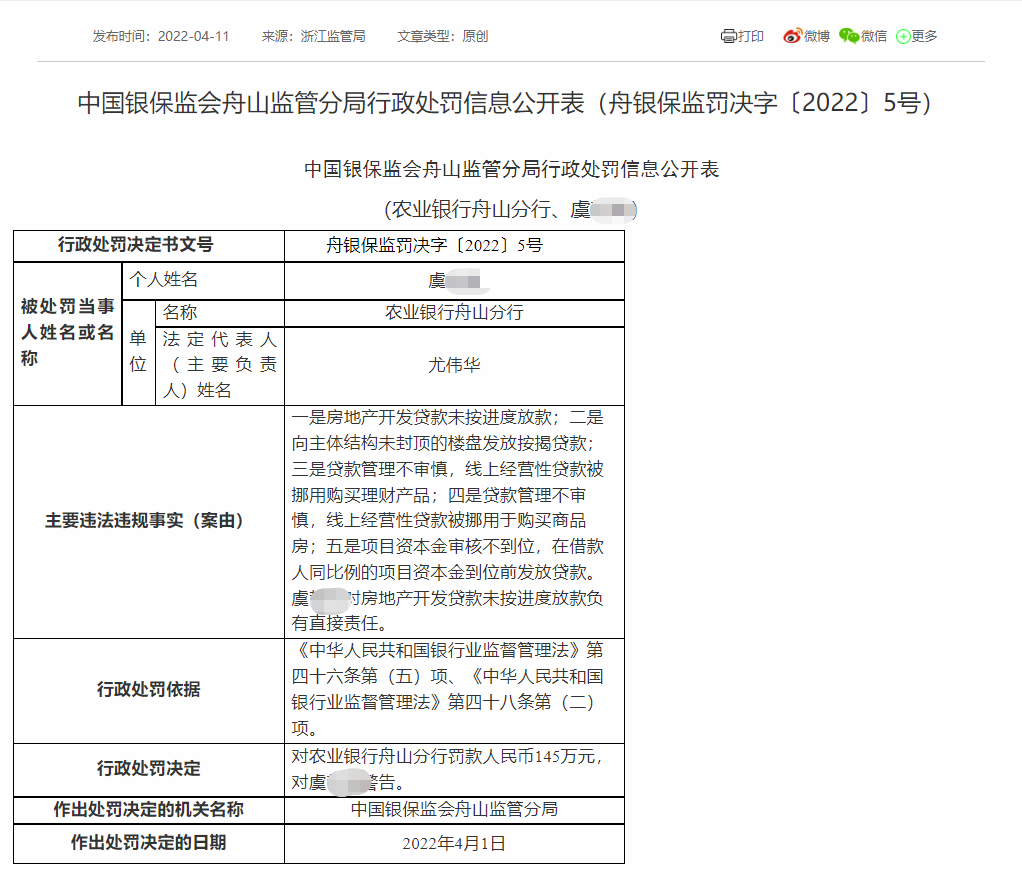Click the 个人姓名 label cell

pos(203,281)
